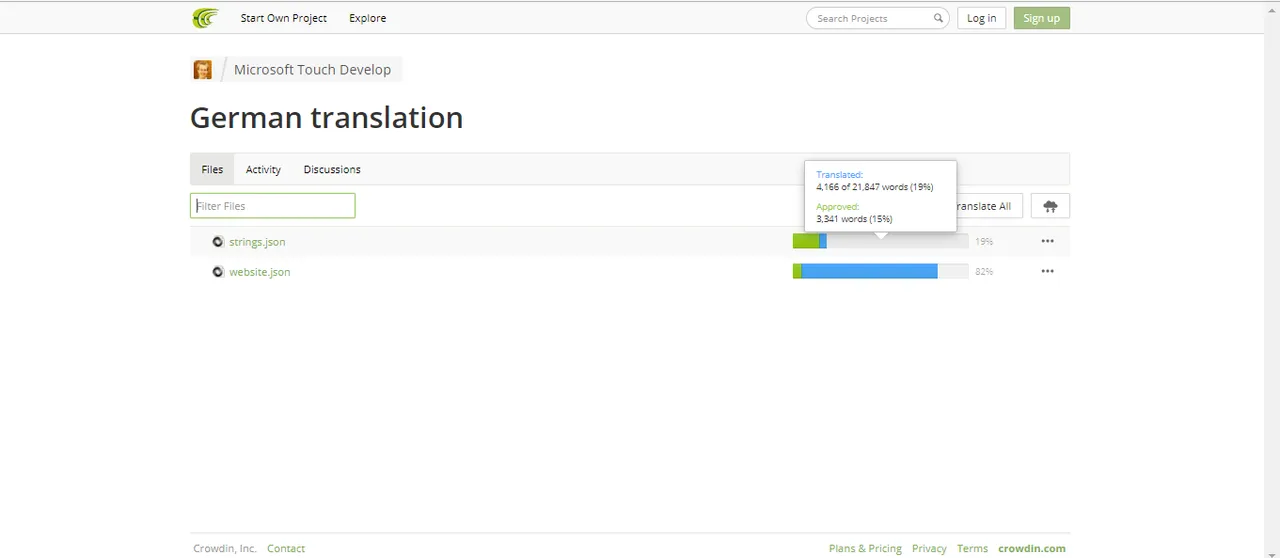
Task: Click the Crowdin logo icon
Action: click(x=205, y=18)
